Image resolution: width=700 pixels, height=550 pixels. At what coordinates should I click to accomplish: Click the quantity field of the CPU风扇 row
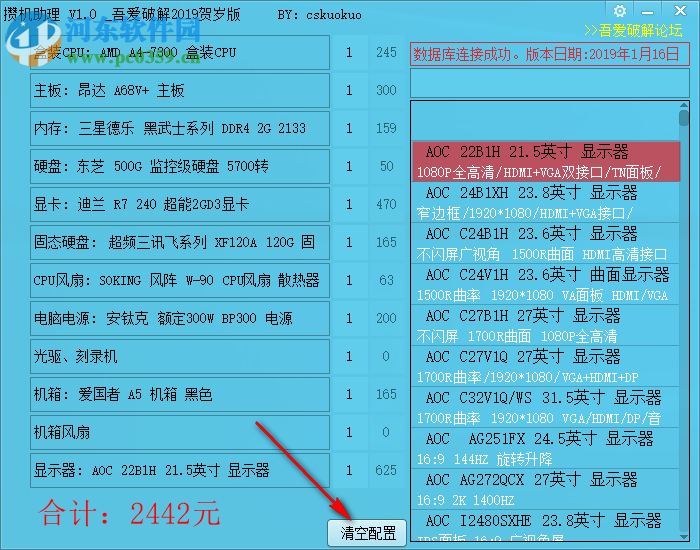point(350,280)
